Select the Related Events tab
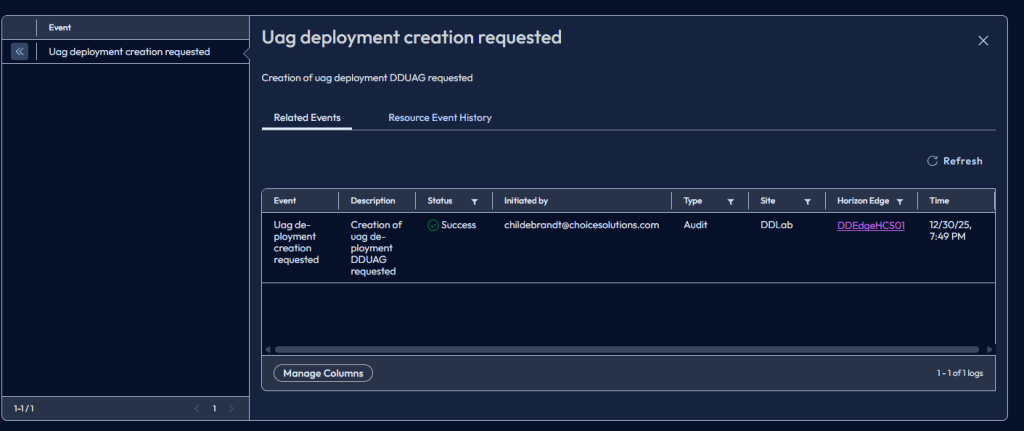Screen dimensions: 1024x431 307,118
